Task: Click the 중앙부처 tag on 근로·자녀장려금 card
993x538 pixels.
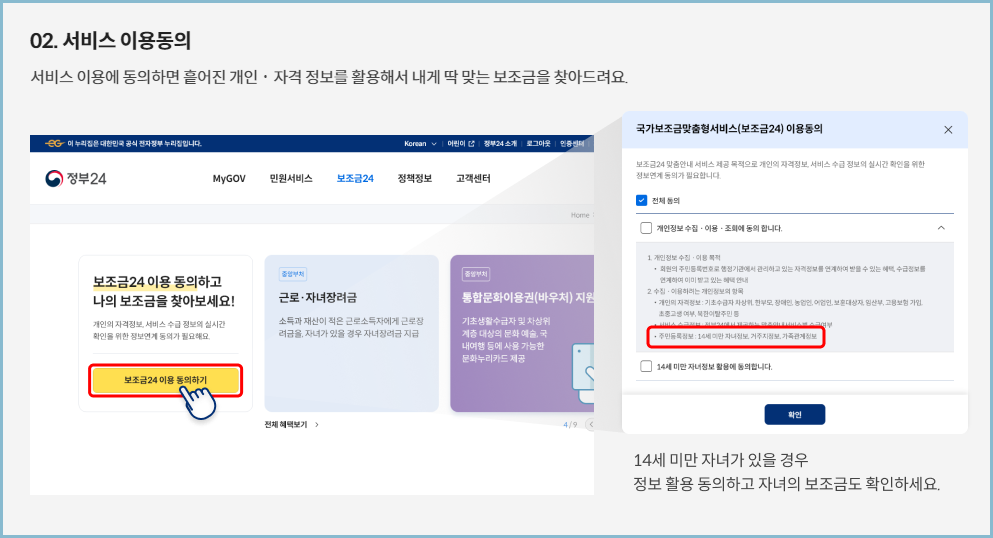Action: pos(293,274)
